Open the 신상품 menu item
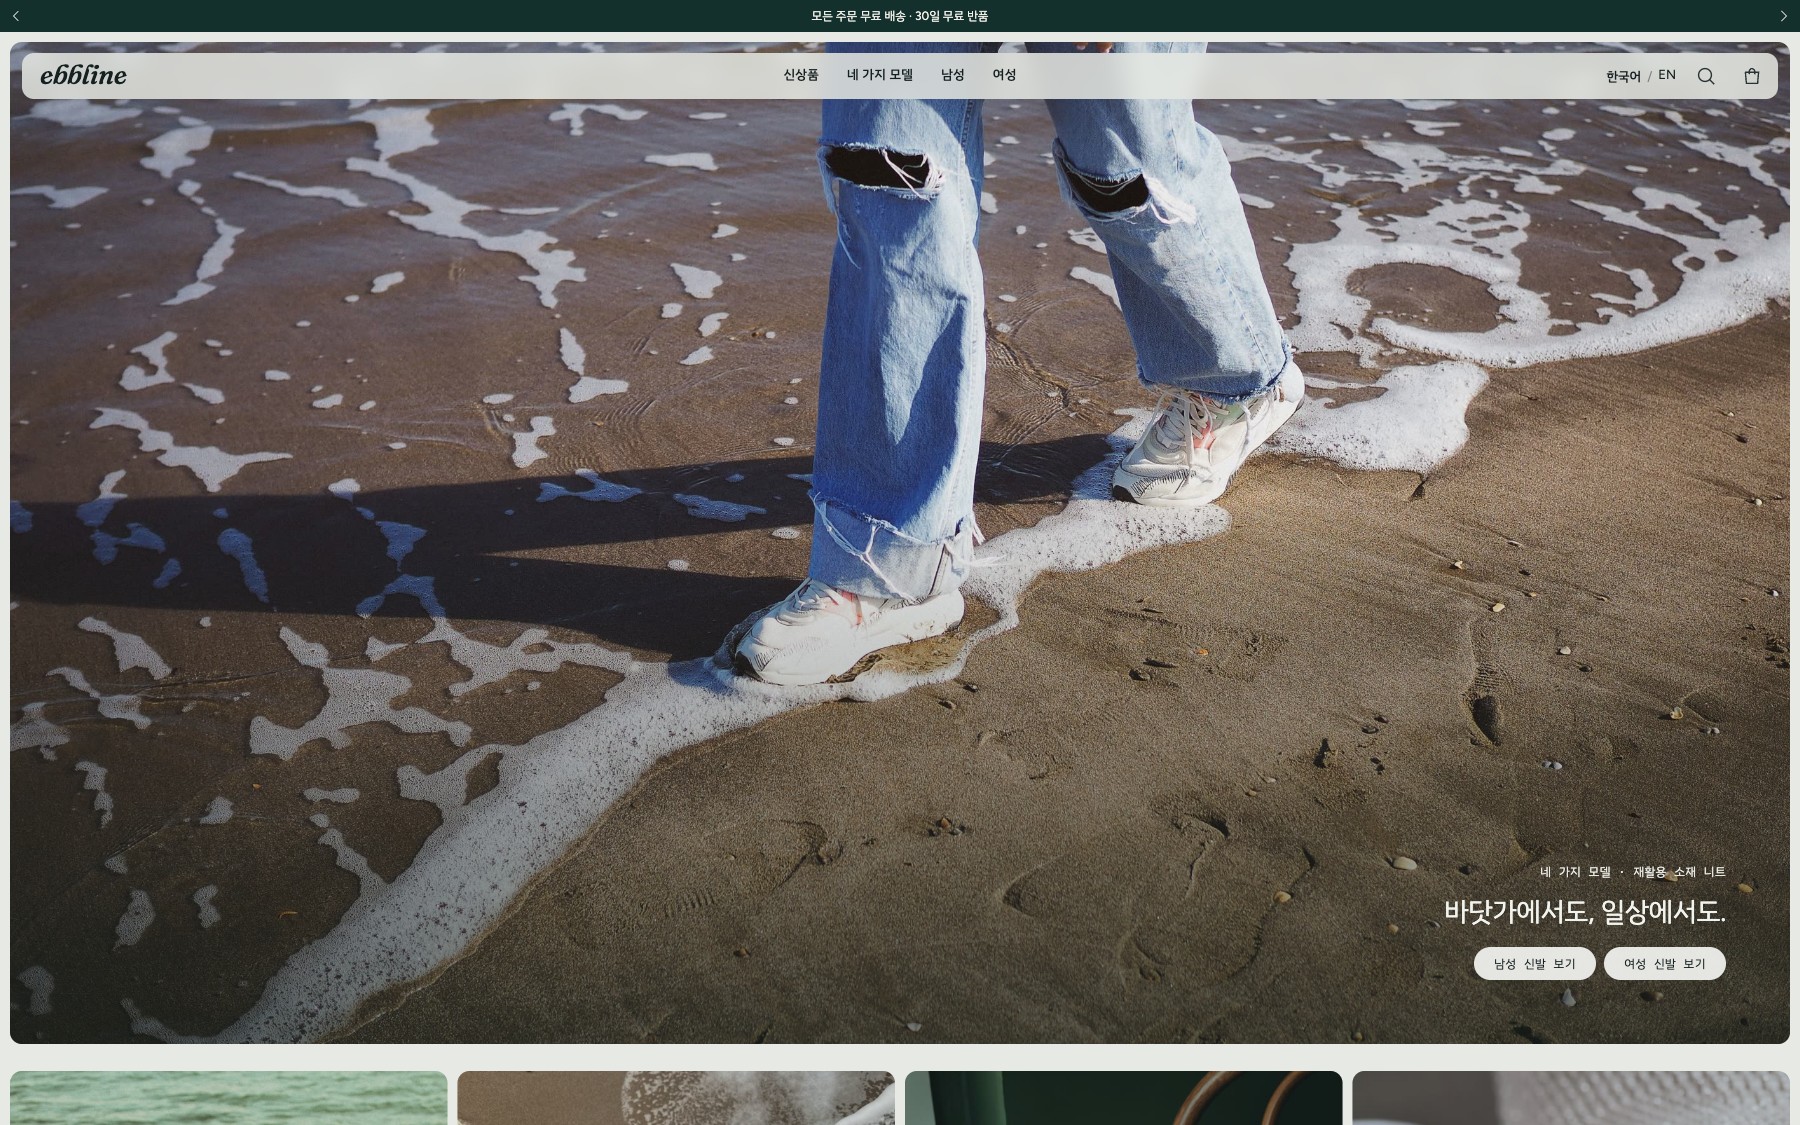The height and width of the screenshot is (1125, 1800). (801, 75)
